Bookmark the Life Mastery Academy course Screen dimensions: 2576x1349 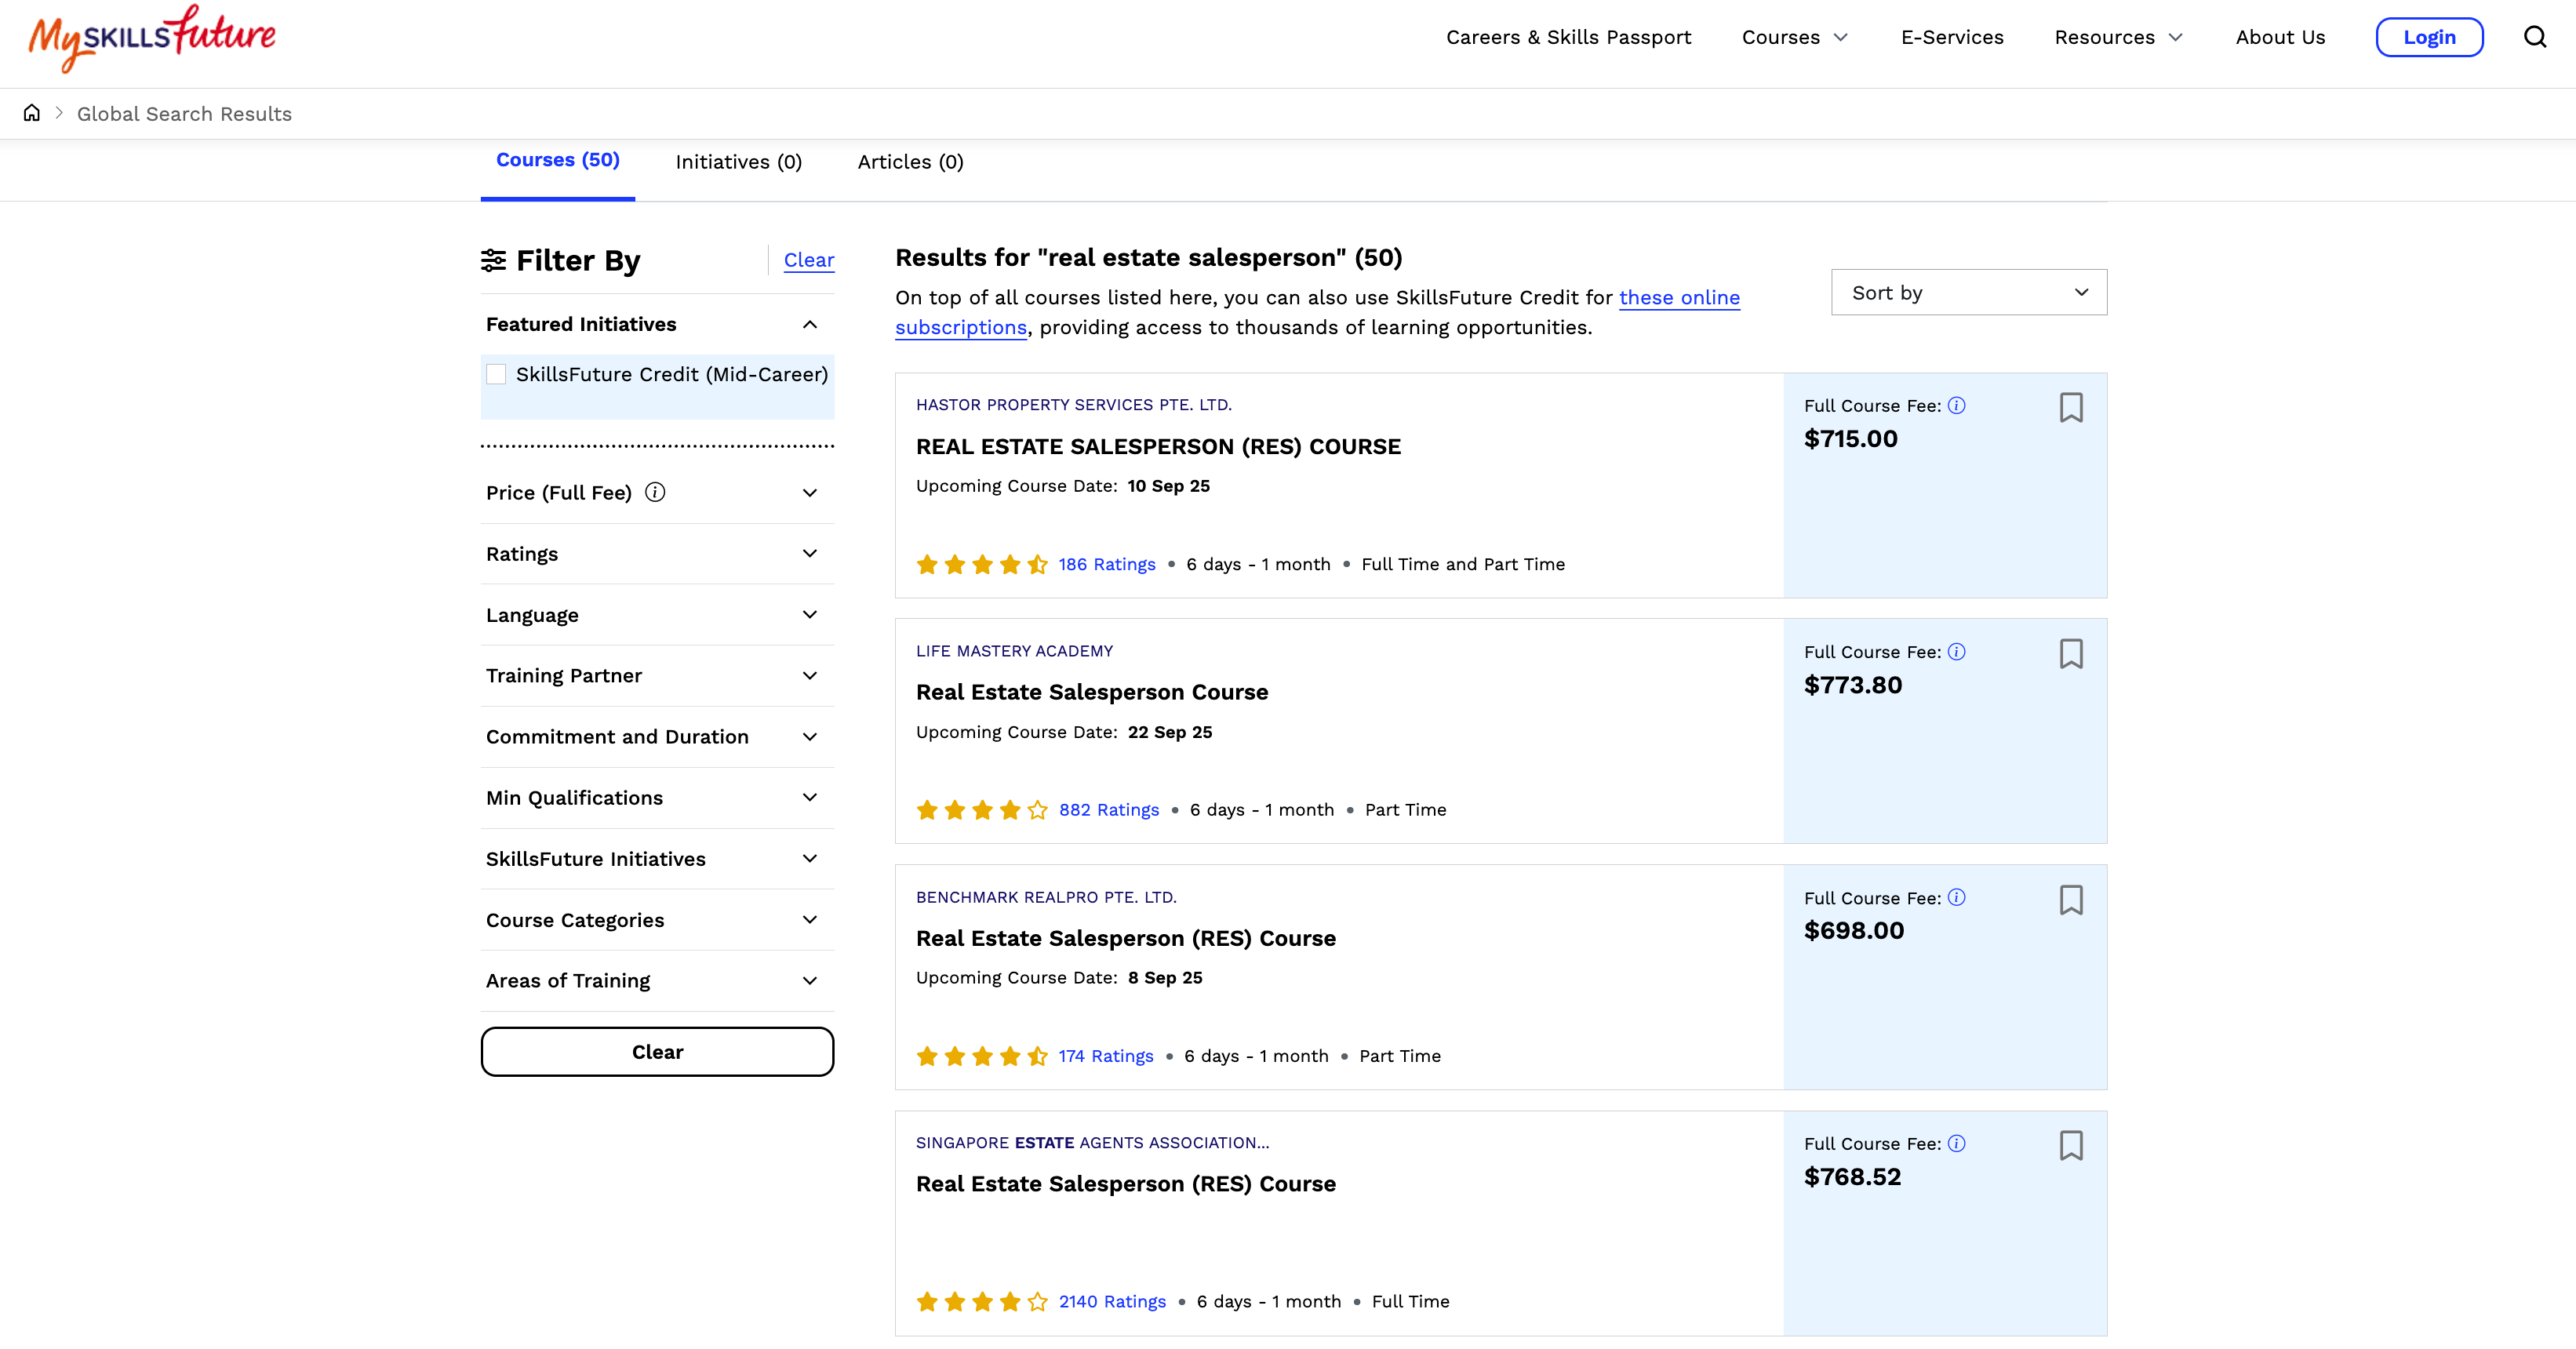click(x=2071, y=654)
